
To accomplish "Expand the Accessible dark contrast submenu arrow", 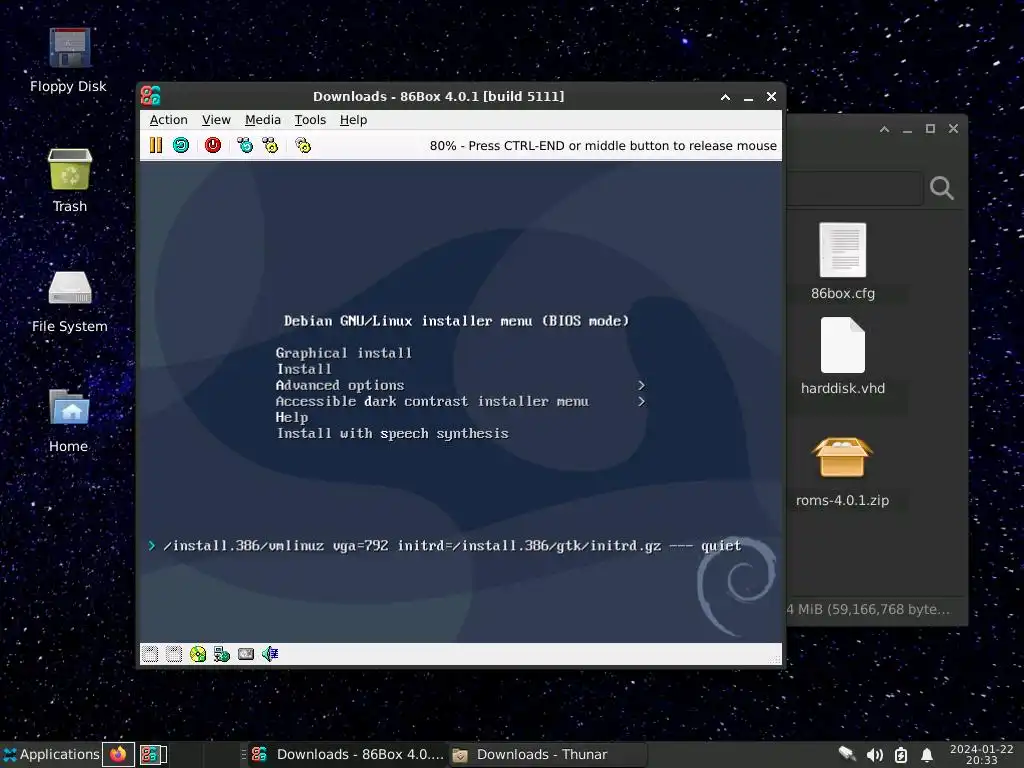I will pos(641,402).
